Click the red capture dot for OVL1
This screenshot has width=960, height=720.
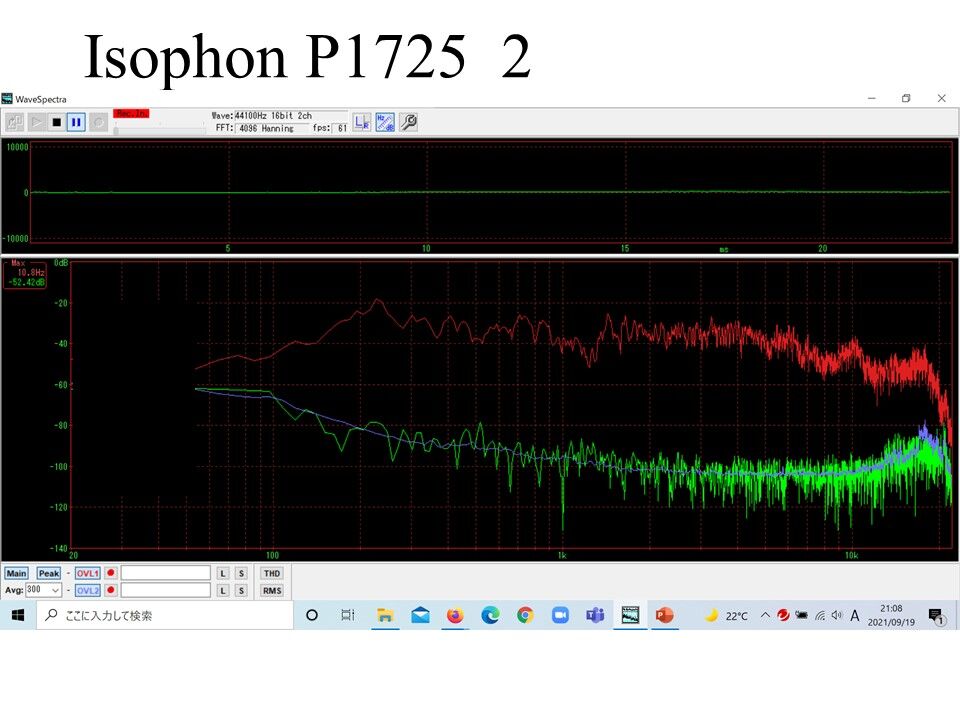pyautogui.click(x=111, y=573)
